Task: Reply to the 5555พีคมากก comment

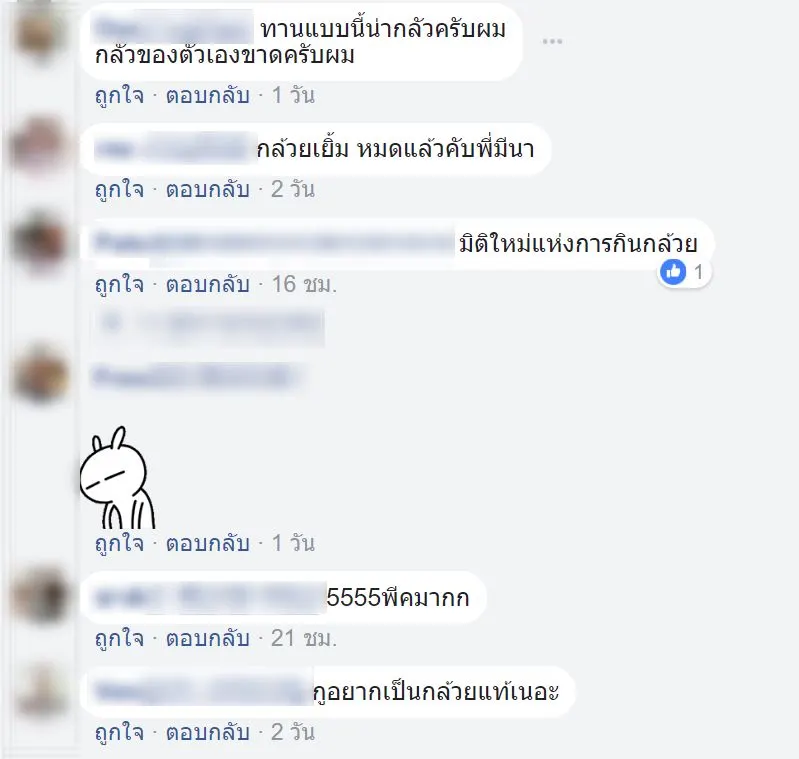Action: (x=208, y=638)
